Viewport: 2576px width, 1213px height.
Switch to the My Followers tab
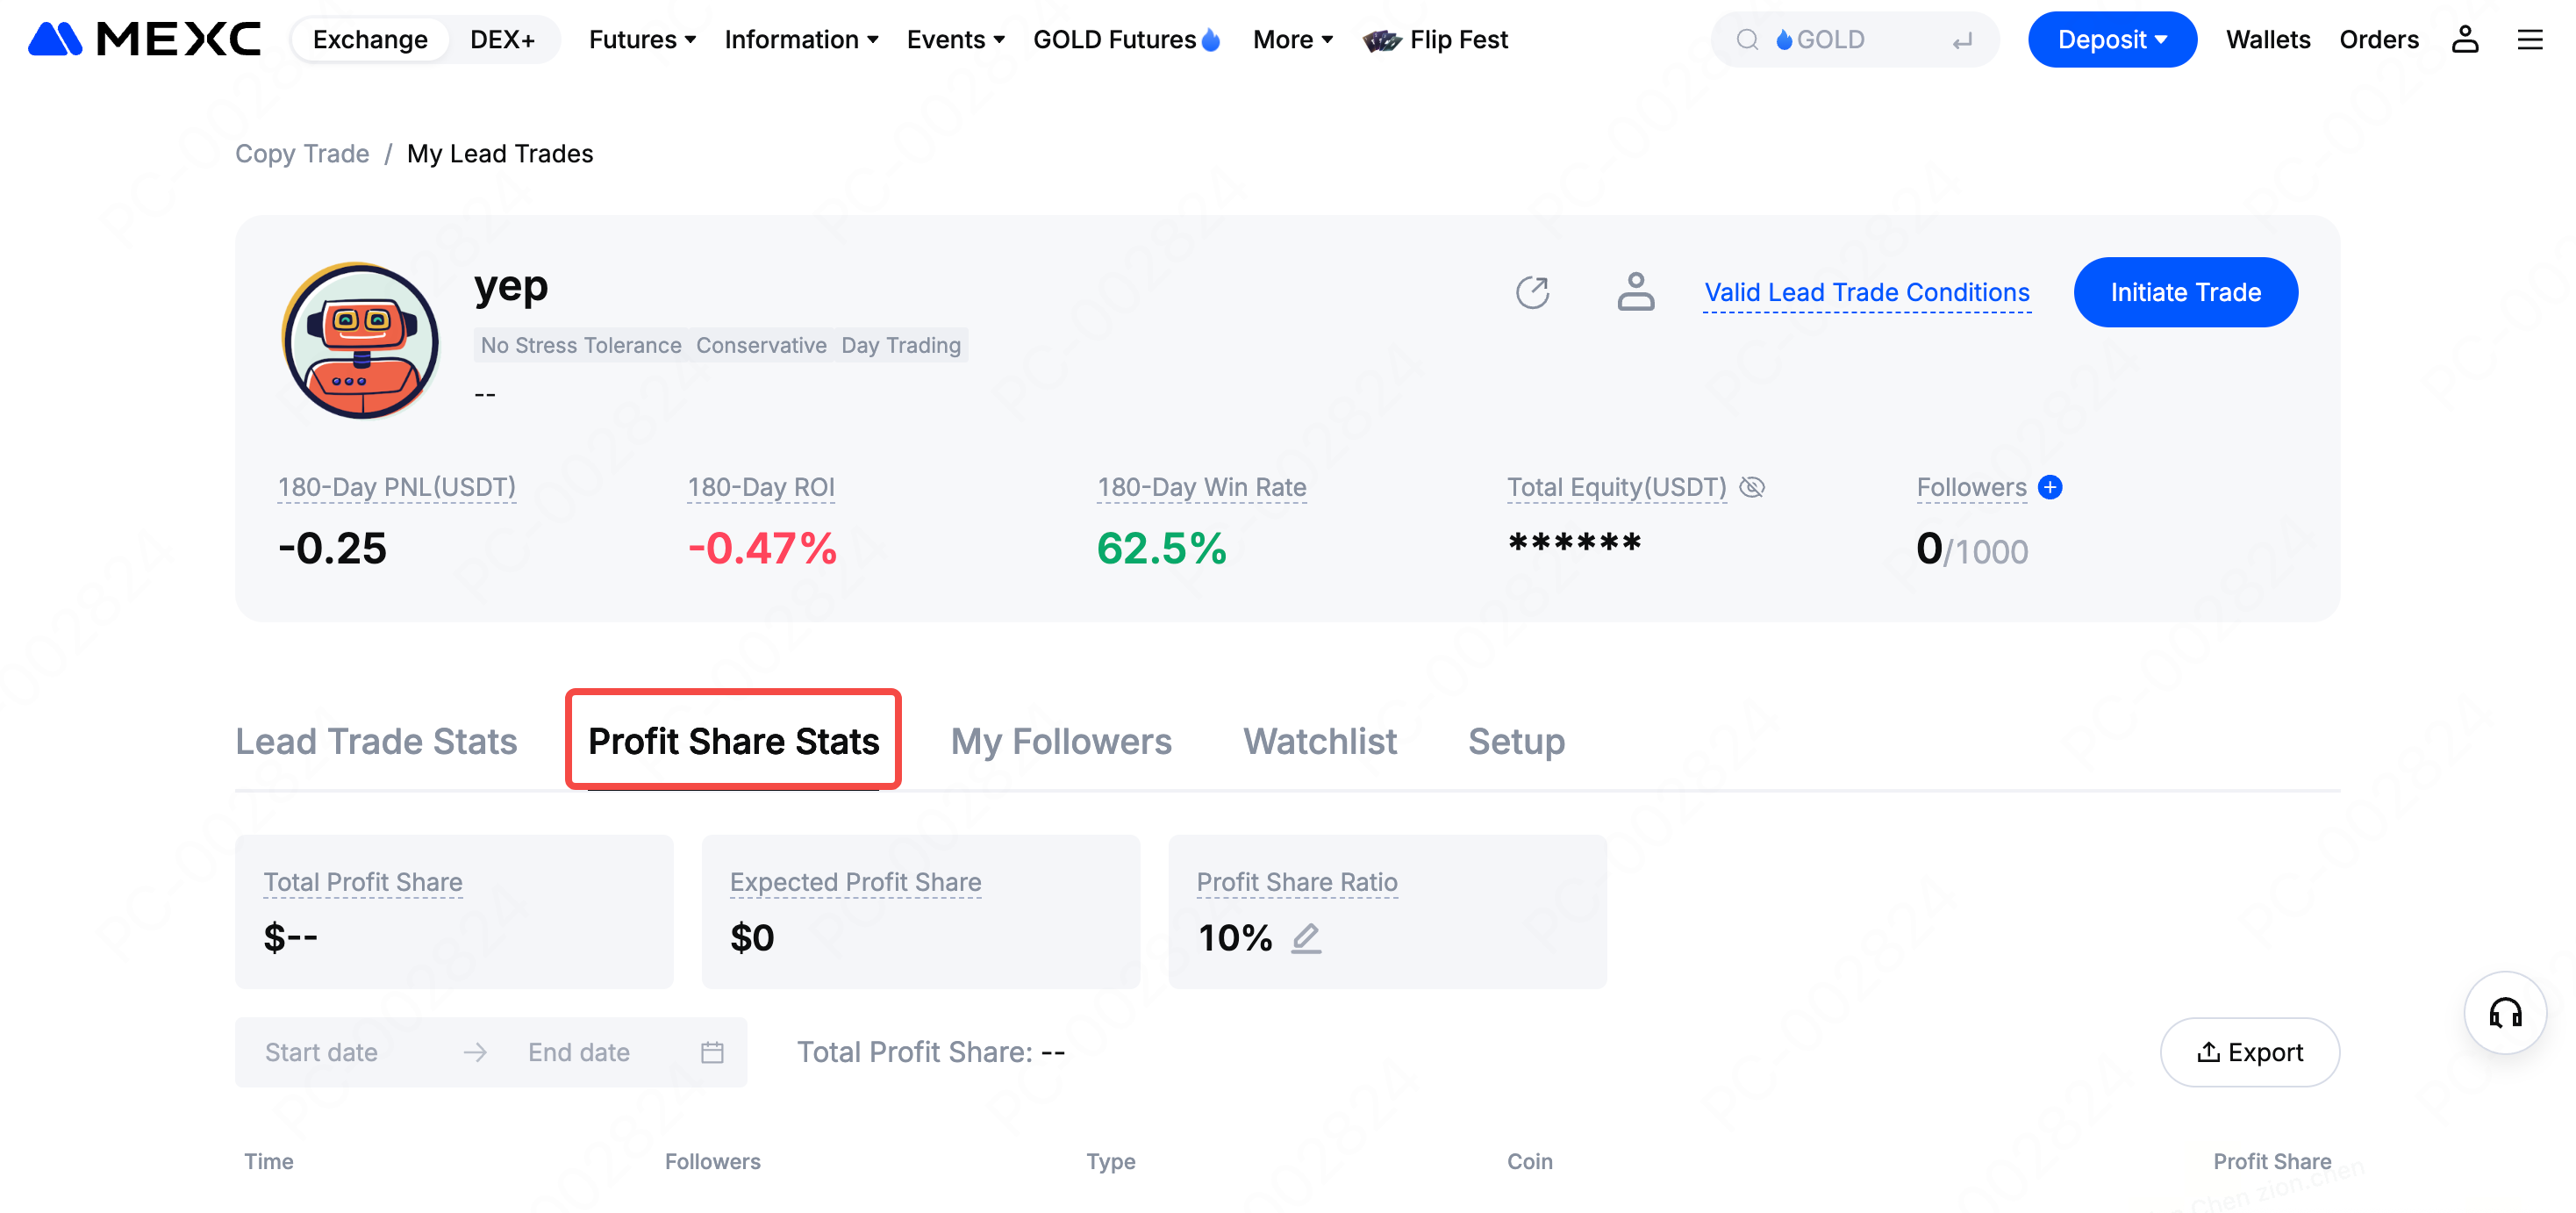point(1060,742)
